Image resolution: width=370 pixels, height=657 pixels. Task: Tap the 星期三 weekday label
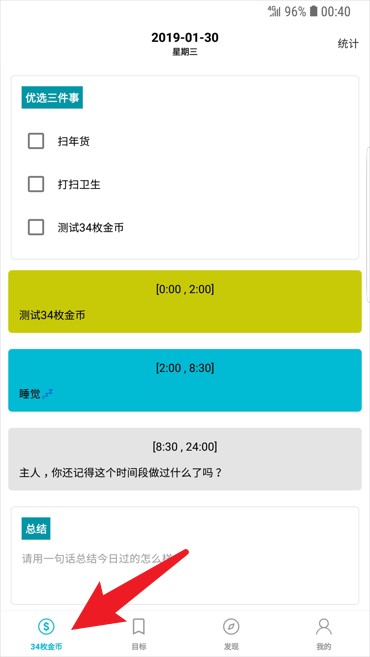185,52
